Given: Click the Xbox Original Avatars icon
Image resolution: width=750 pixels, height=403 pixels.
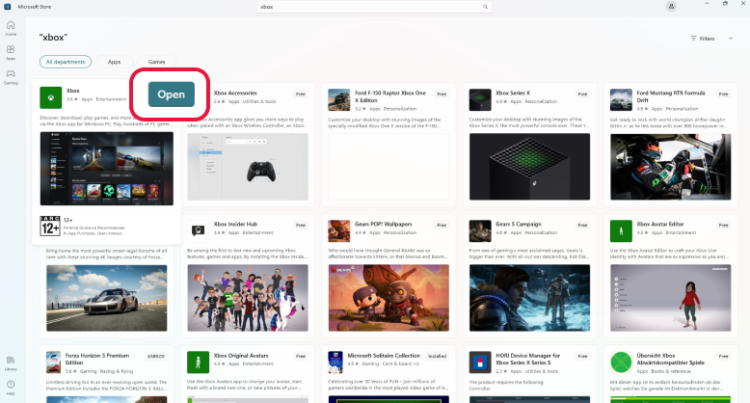Looking at the screenshot, I should [198, 362].
